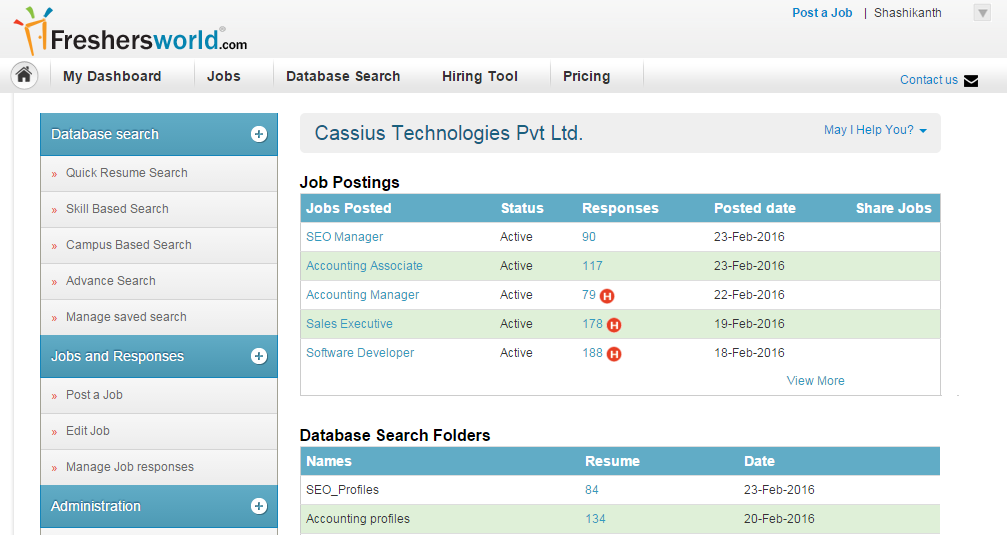Expand Jobs and Responses plus icon
This screenshot has height=535, width=1007.
(259, 356)
